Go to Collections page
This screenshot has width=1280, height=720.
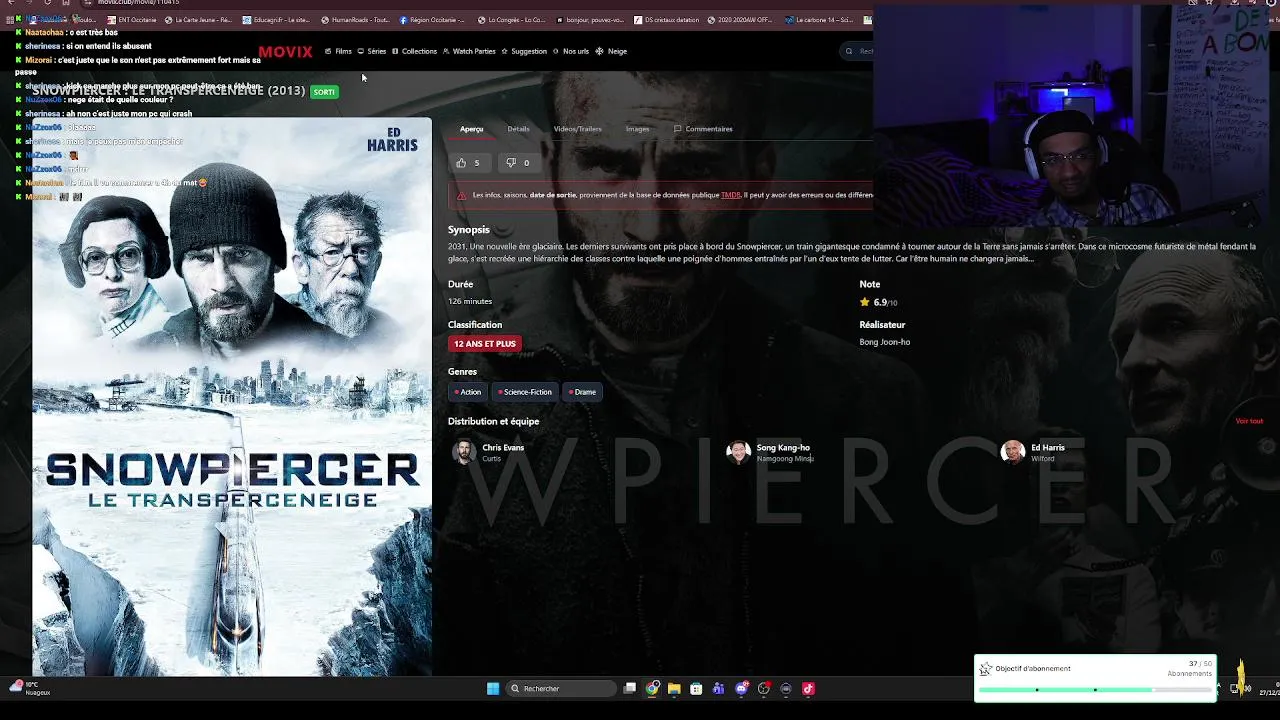414,51
